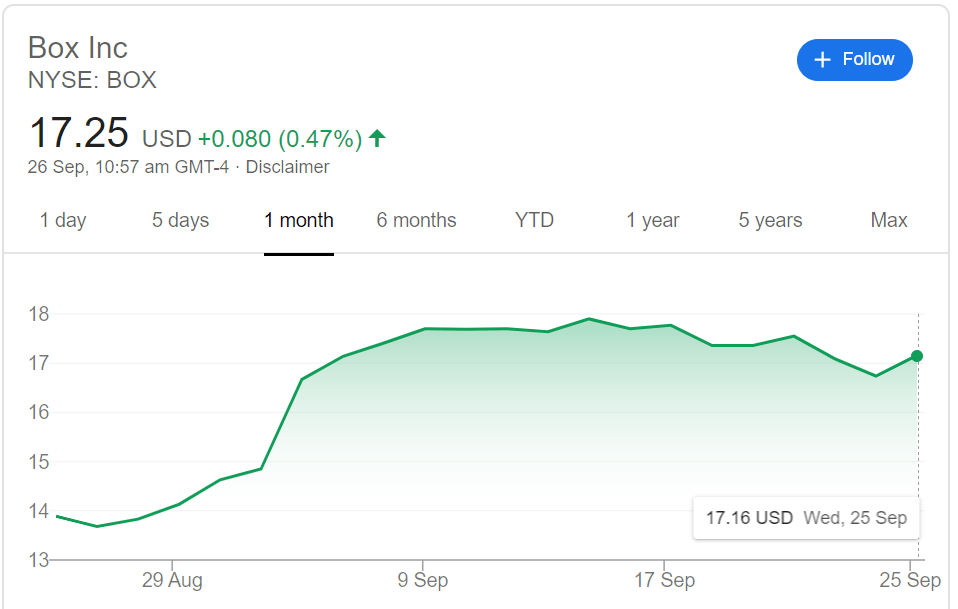
Task: Open the Max historical chart view
Action: (888, 220)
